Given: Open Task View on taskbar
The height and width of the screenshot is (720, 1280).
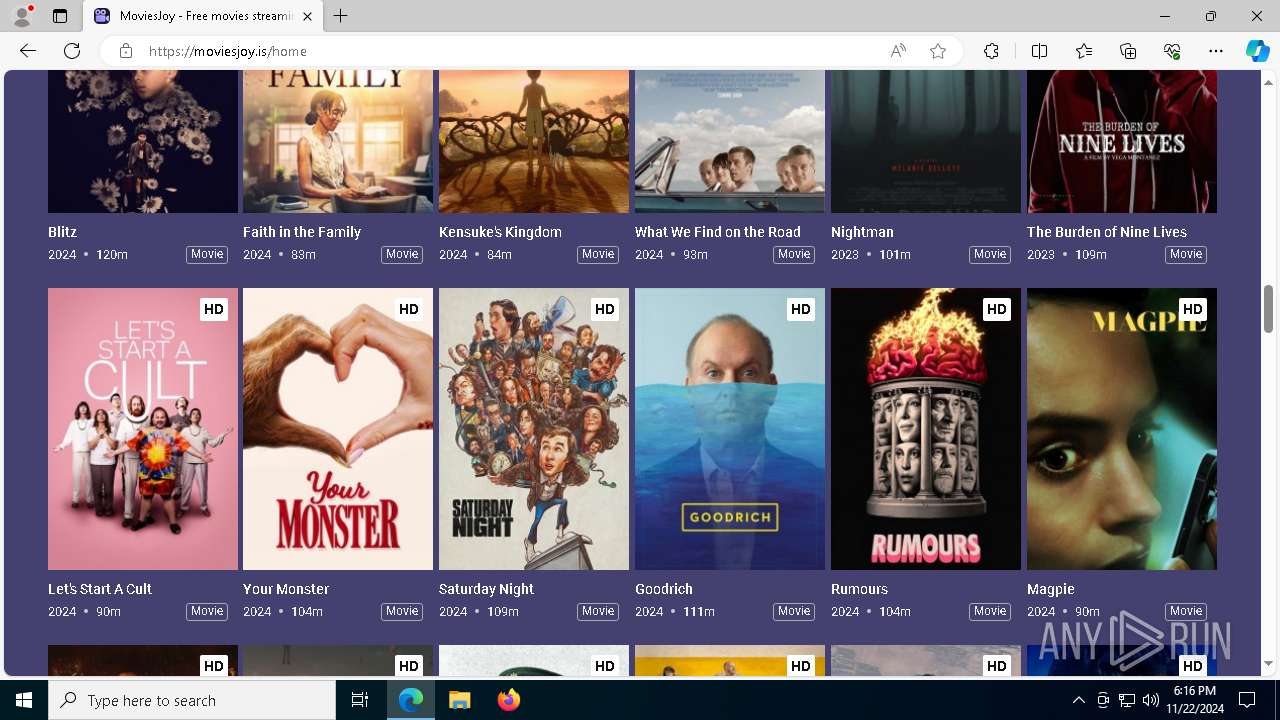Looking at the screenshot, I should pyautogui.click(x=360, y=700).
